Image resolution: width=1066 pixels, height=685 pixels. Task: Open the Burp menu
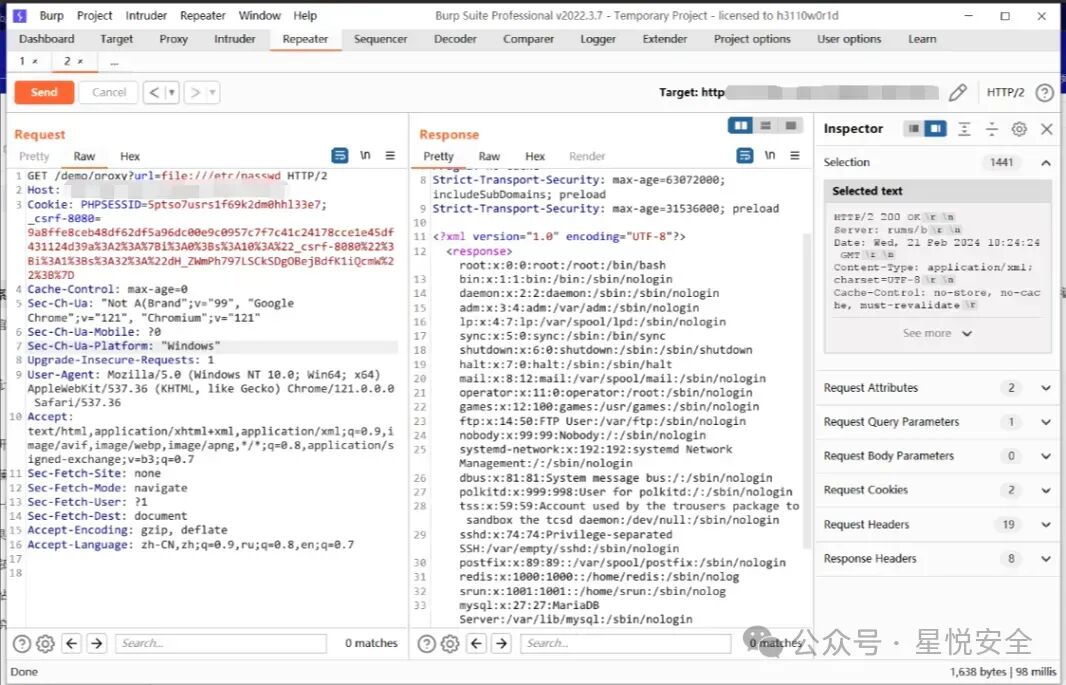(x=51, y=16)
